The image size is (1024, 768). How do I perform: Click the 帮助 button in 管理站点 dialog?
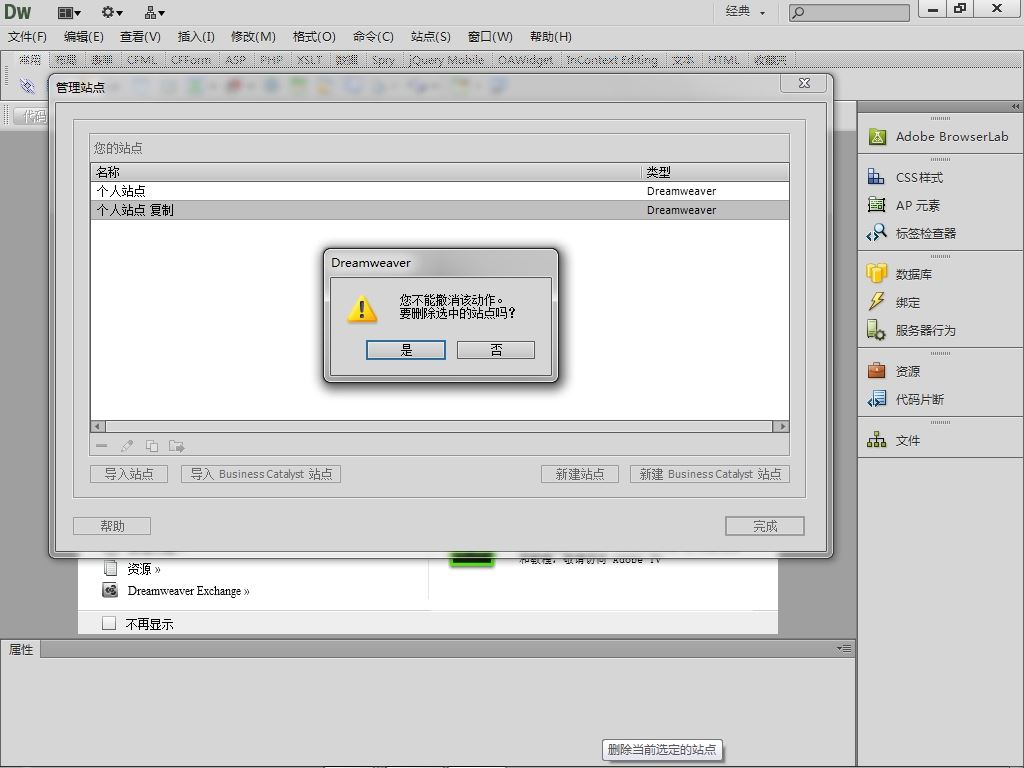tap(112, 526)
